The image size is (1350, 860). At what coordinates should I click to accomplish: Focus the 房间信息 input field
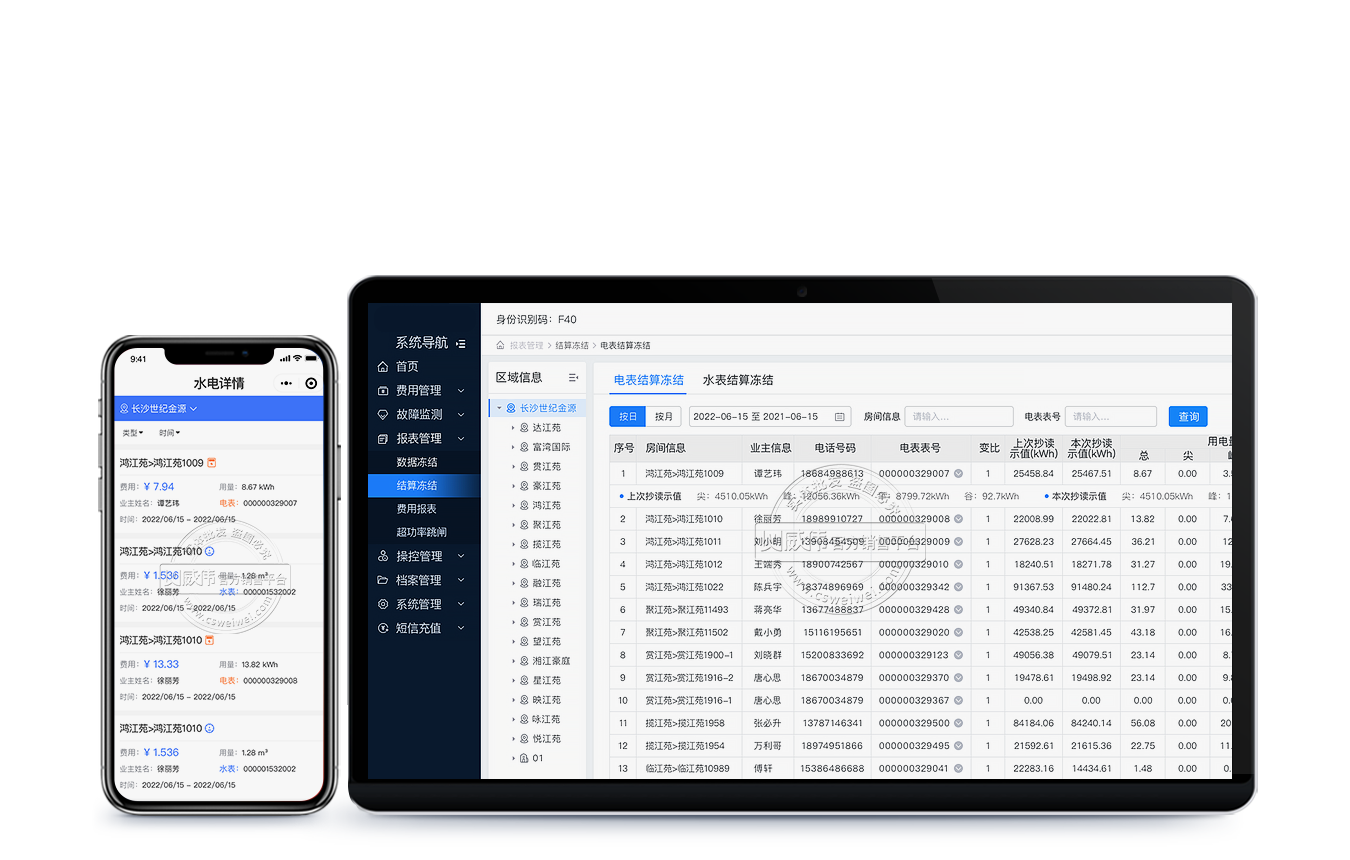pos(959,417)
